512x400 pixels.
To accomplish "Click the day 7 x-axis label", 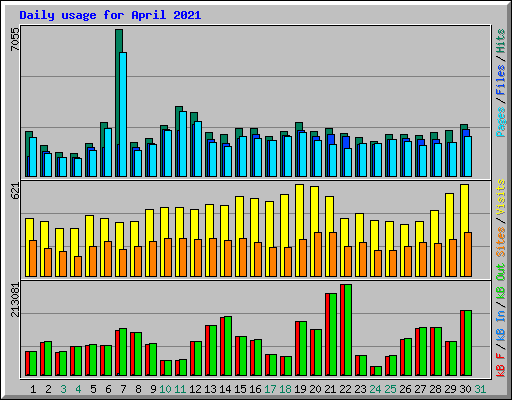I will coord(123,389).
